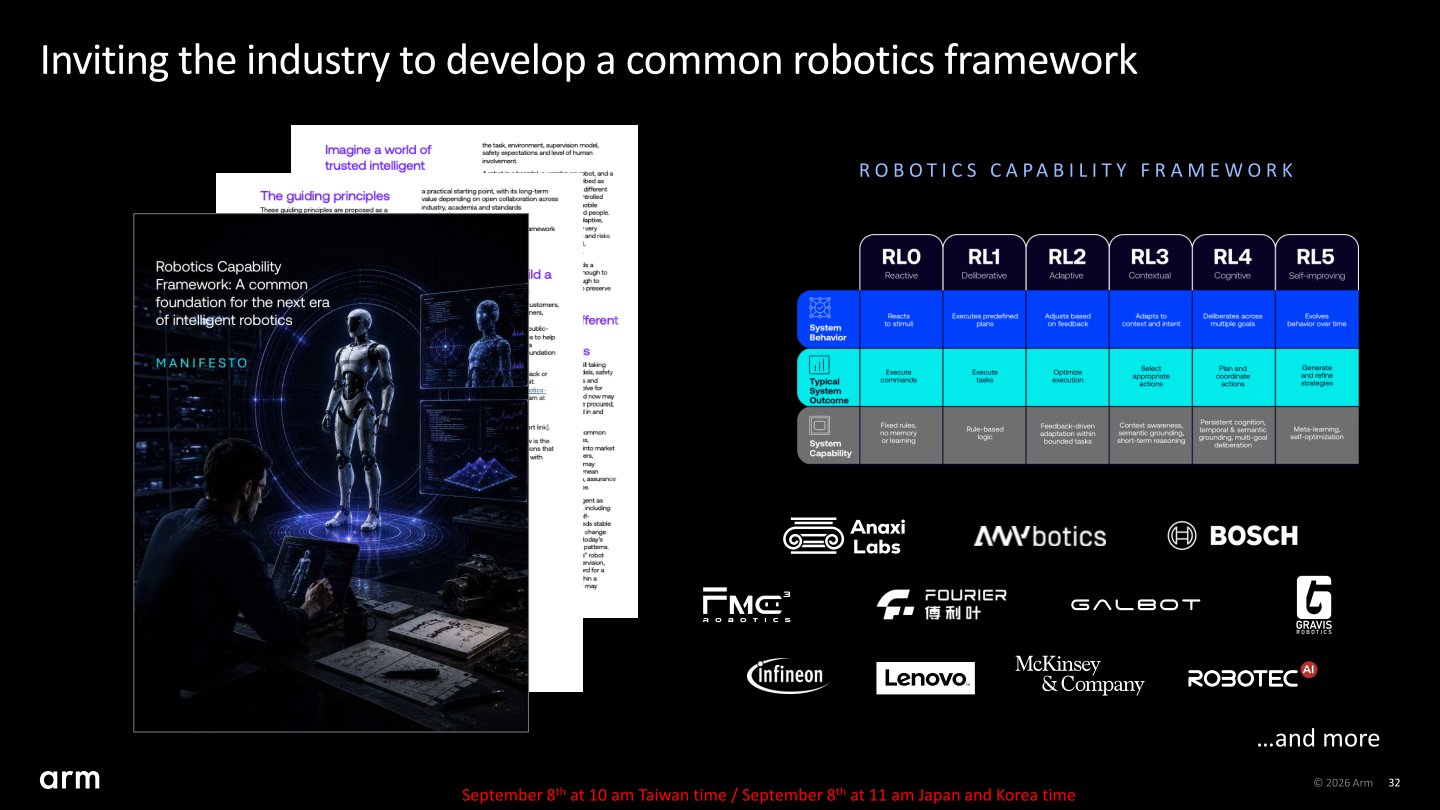Image resolution: width=1440 pixels, height=810 pixels.
Task: Click the Anaxi Labs logo
Action: [x=845, y=536]
